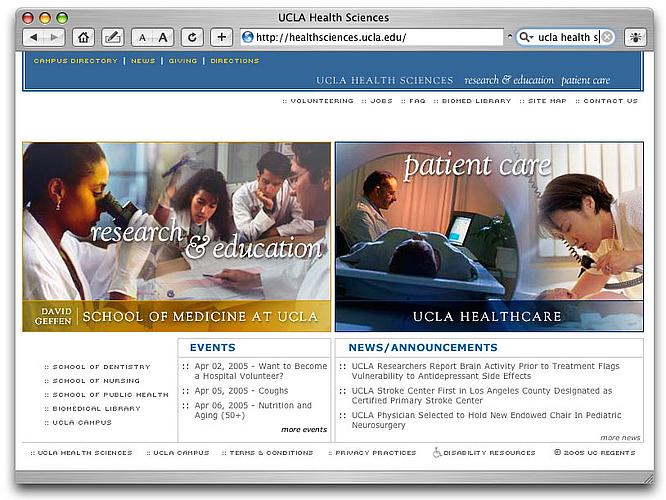The height and width of the screenshot is (500, 666).
Task: Click the globe icon in address bar
Action: [248, 37]
